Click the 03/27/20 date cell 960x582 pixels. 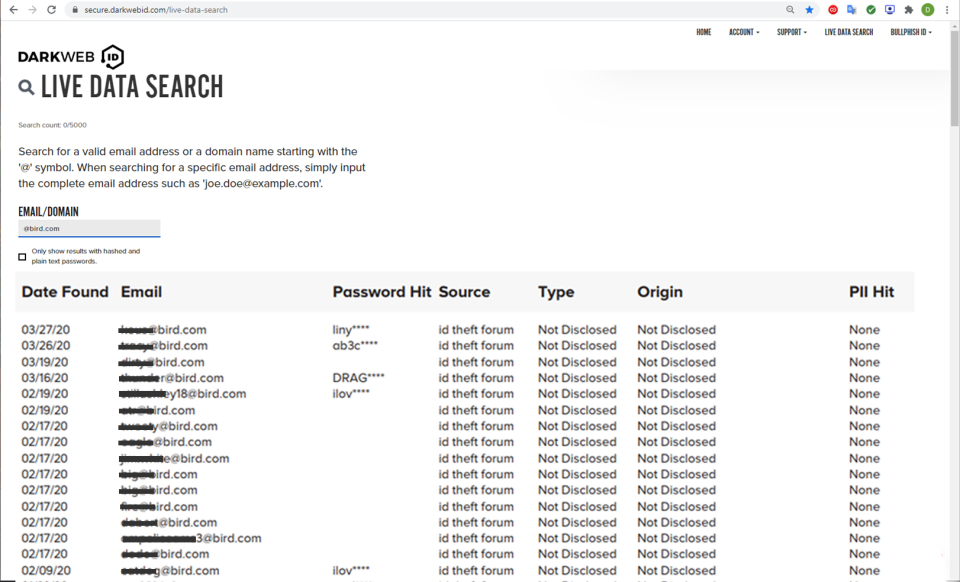point(45,330)
